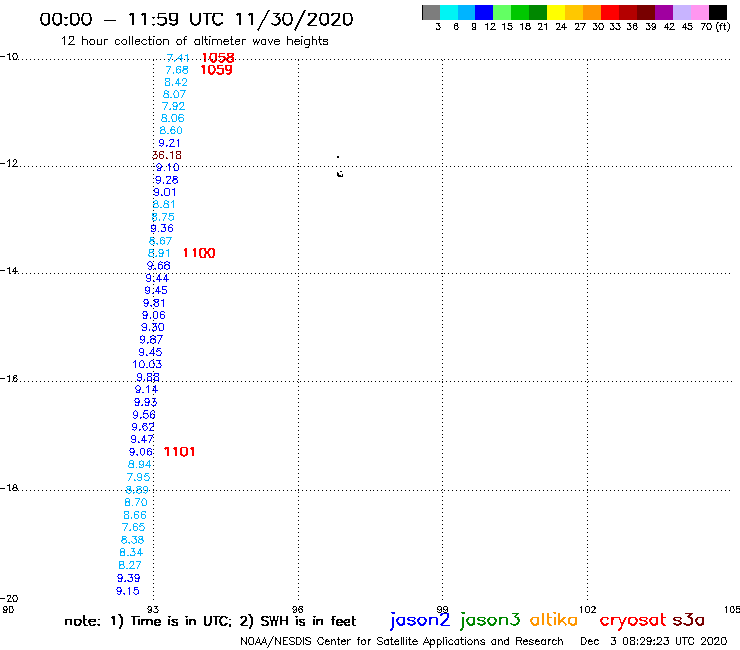Click the jason2 satellite legend label
This screenshot has width=740, height=650.
pos(420,621)
